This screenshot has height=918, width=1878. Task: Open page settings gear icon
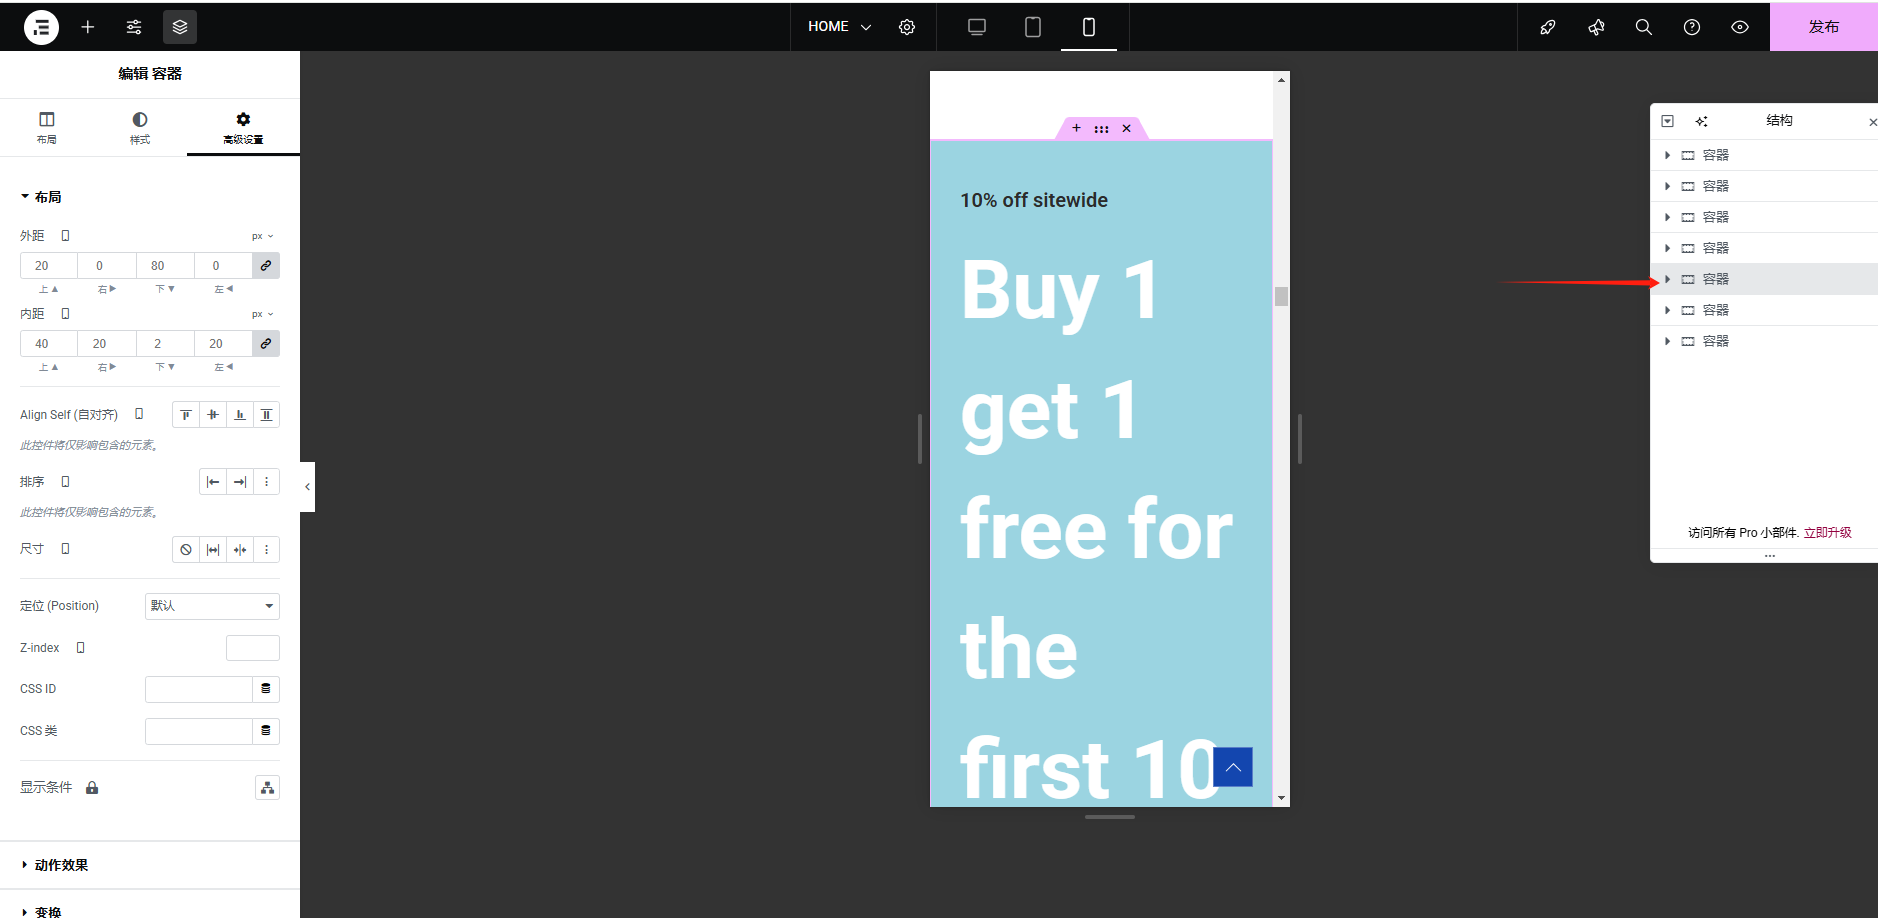coord(907,27)
